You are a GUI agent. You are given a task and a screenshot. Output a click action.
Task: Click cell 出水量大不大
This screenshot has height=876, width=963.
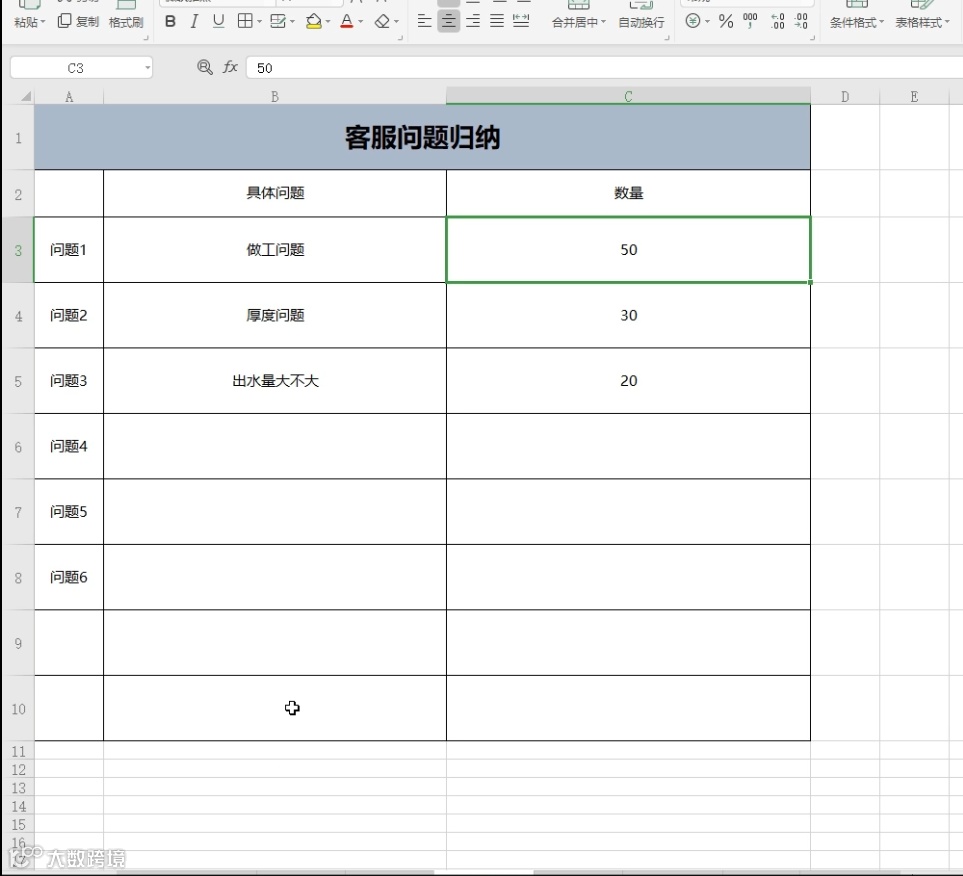point(275,381)
